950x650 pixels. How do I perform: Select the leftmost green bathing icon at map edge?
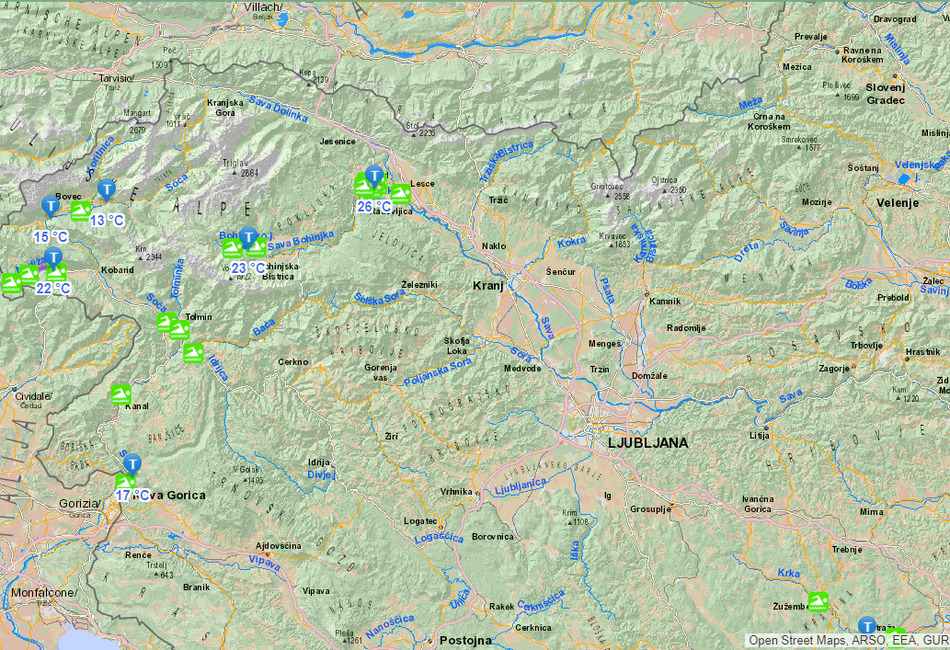point(10,282)
